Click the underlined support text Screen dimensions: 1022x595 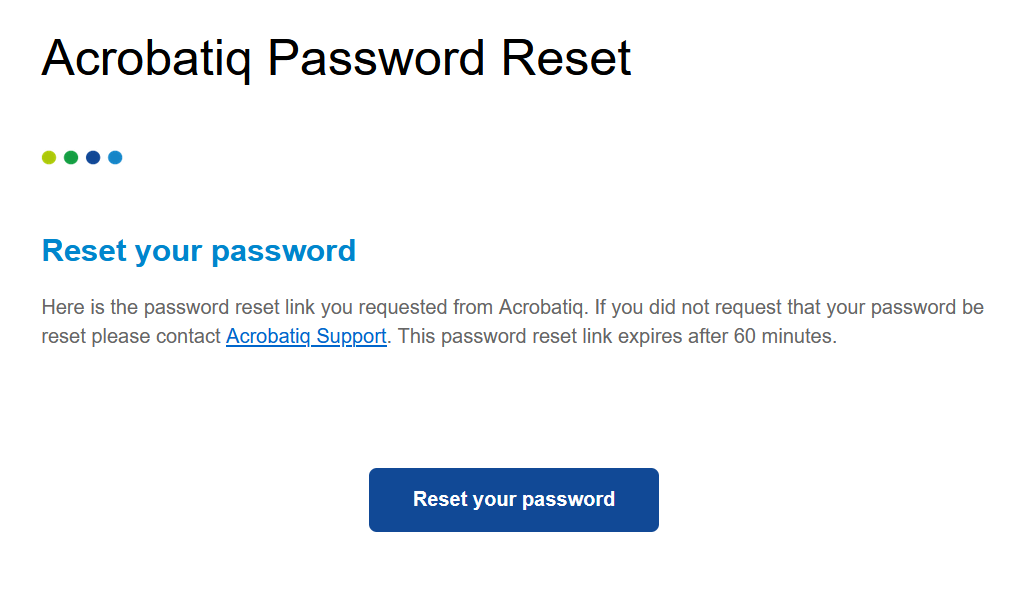tap(305, 336)
